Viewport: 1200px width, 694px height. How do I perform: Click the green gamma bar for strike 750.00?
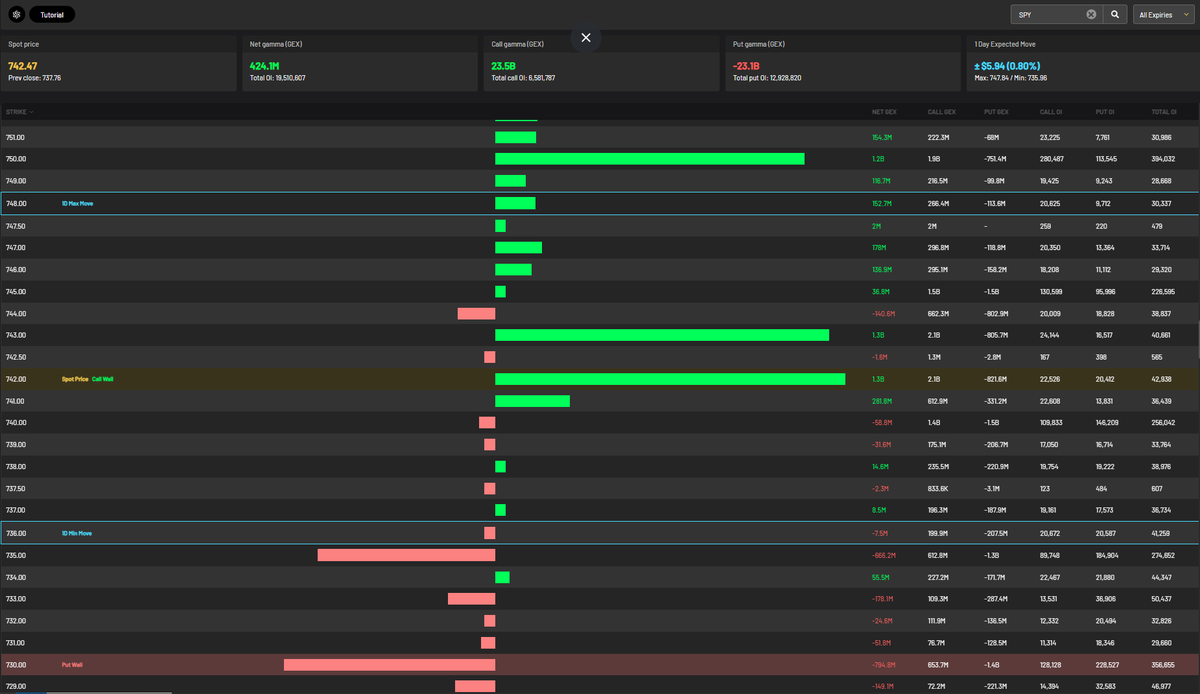[x=650, y=159]
